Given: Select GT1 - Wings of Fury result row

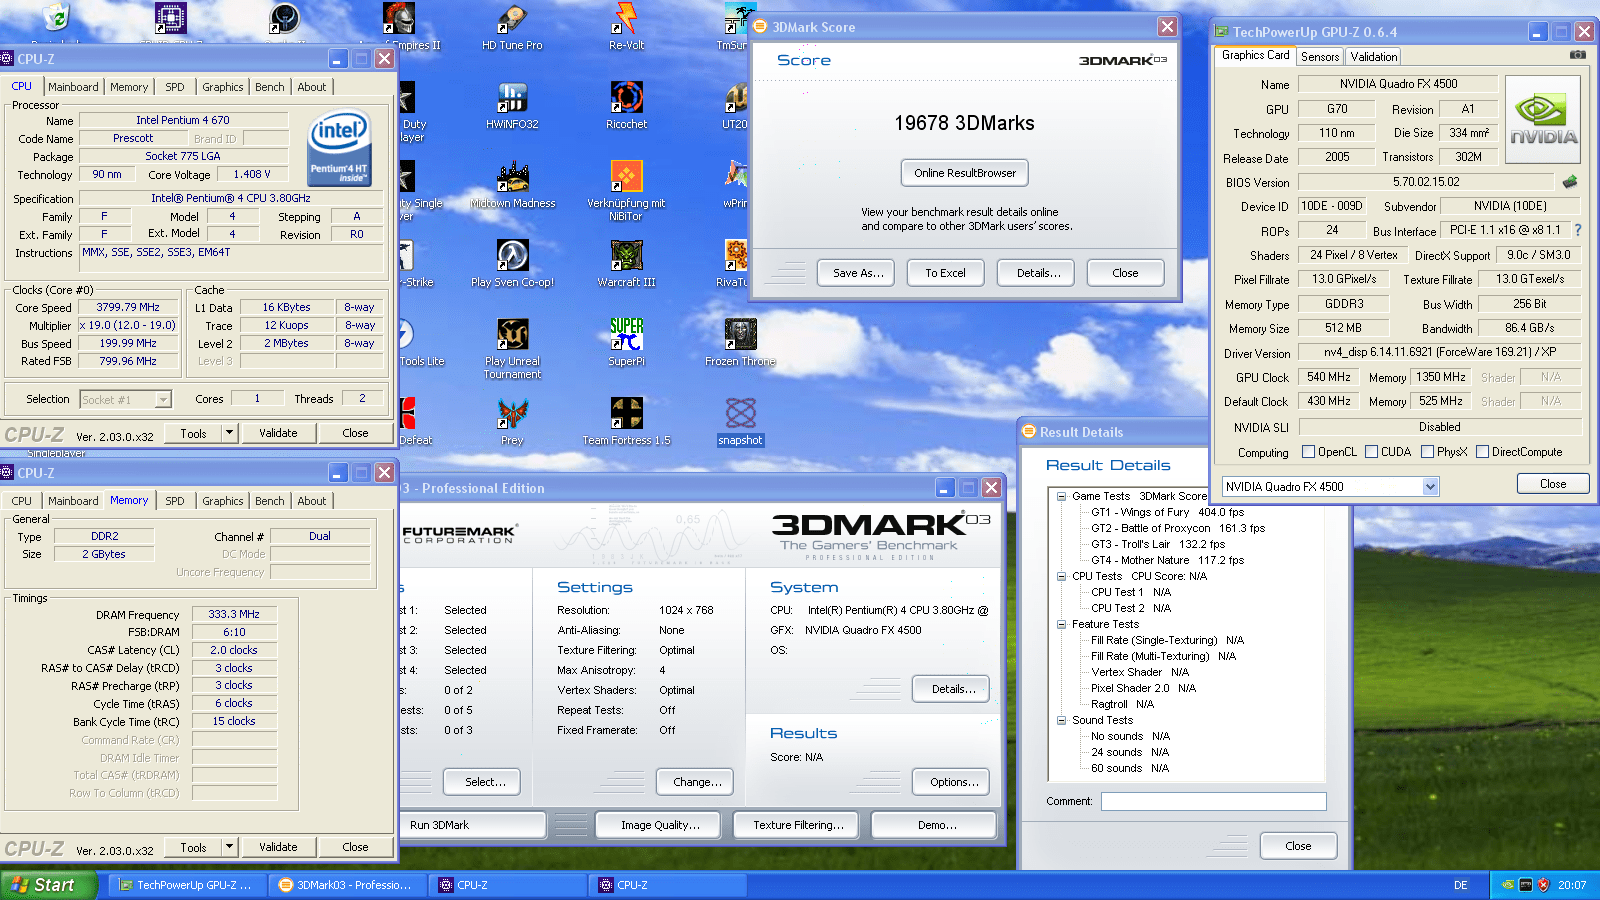Looking at the screenshot, I should coord(1167,512).
